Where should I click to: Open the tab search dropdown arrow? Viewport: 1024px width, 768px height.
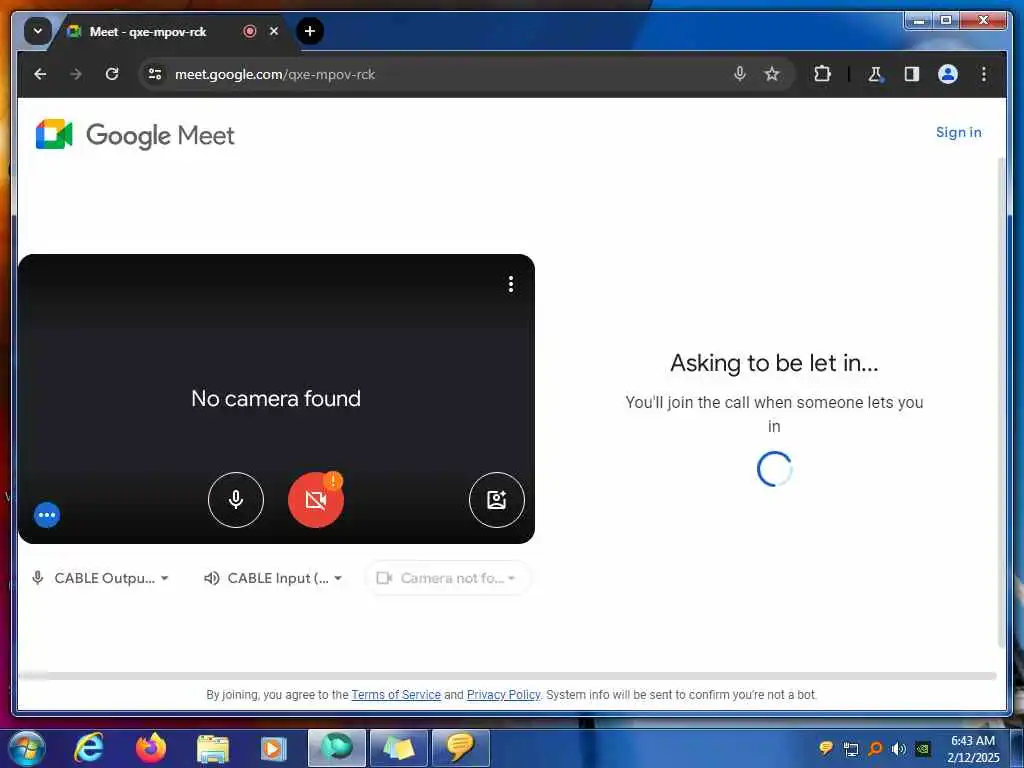(37, 31)
